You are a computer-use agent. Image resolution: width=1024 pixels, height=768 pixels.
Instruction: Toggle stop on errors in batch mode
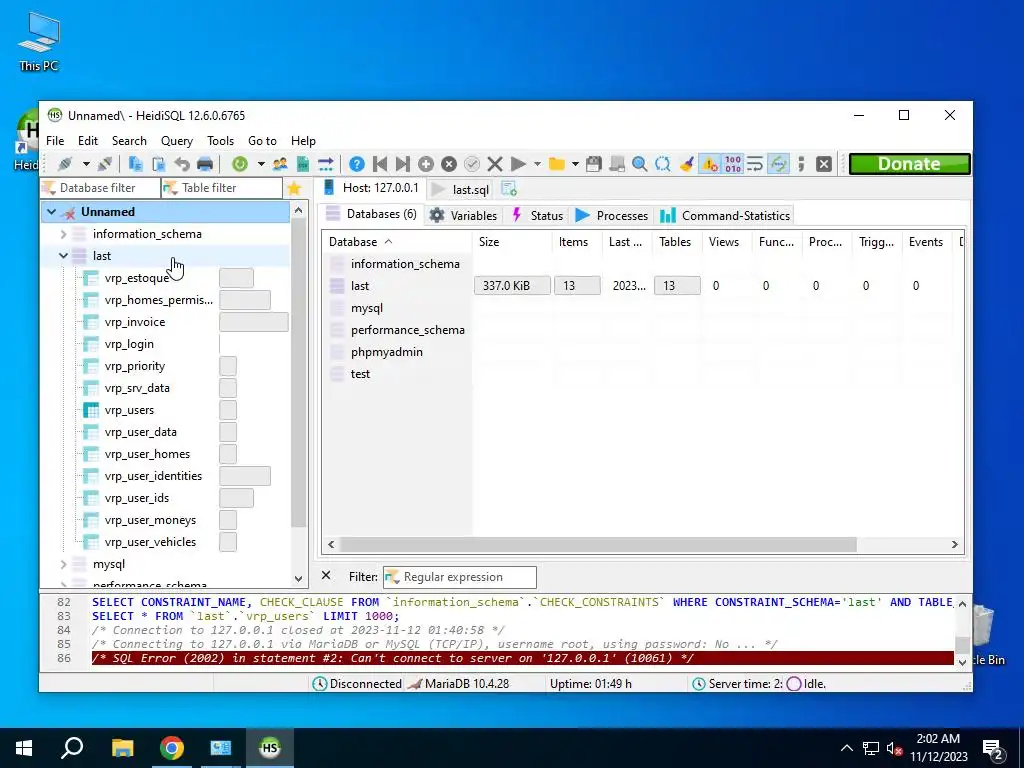709,164
